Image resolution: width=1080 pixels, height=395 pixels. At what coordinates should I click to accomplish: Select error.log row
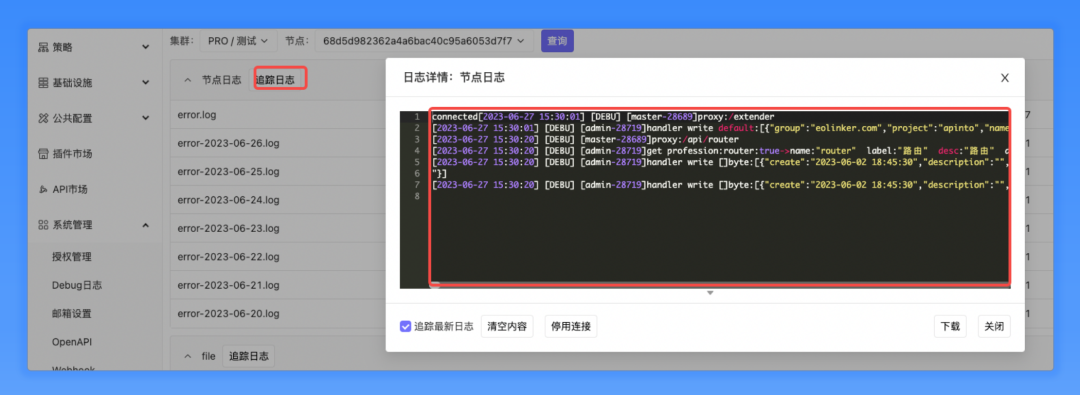(x=278, y=115)
